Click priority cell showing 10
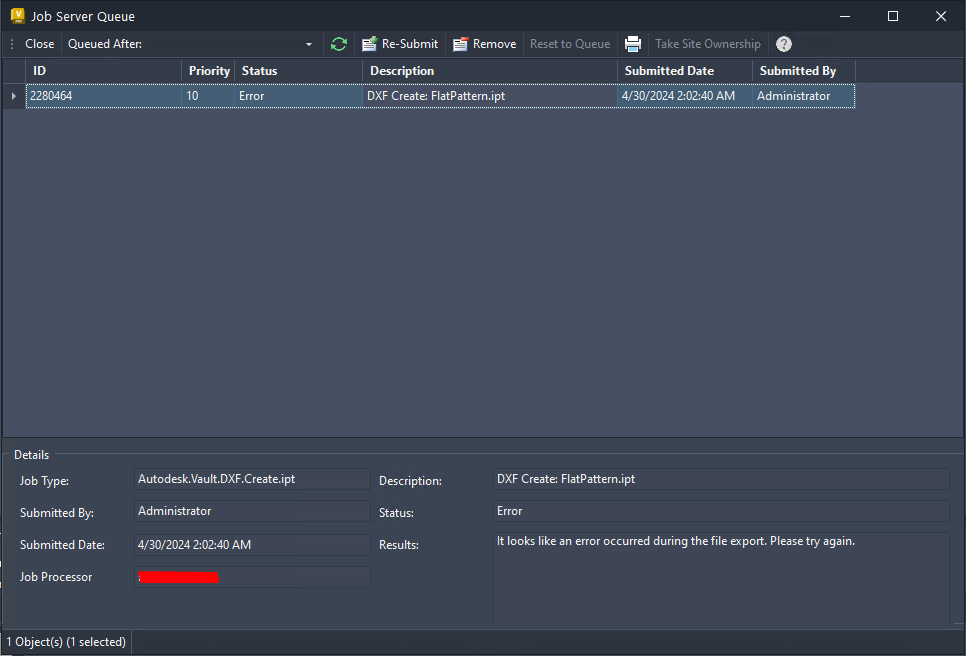The height and width of the screenshot is (656, 966). tap(208, 96)
